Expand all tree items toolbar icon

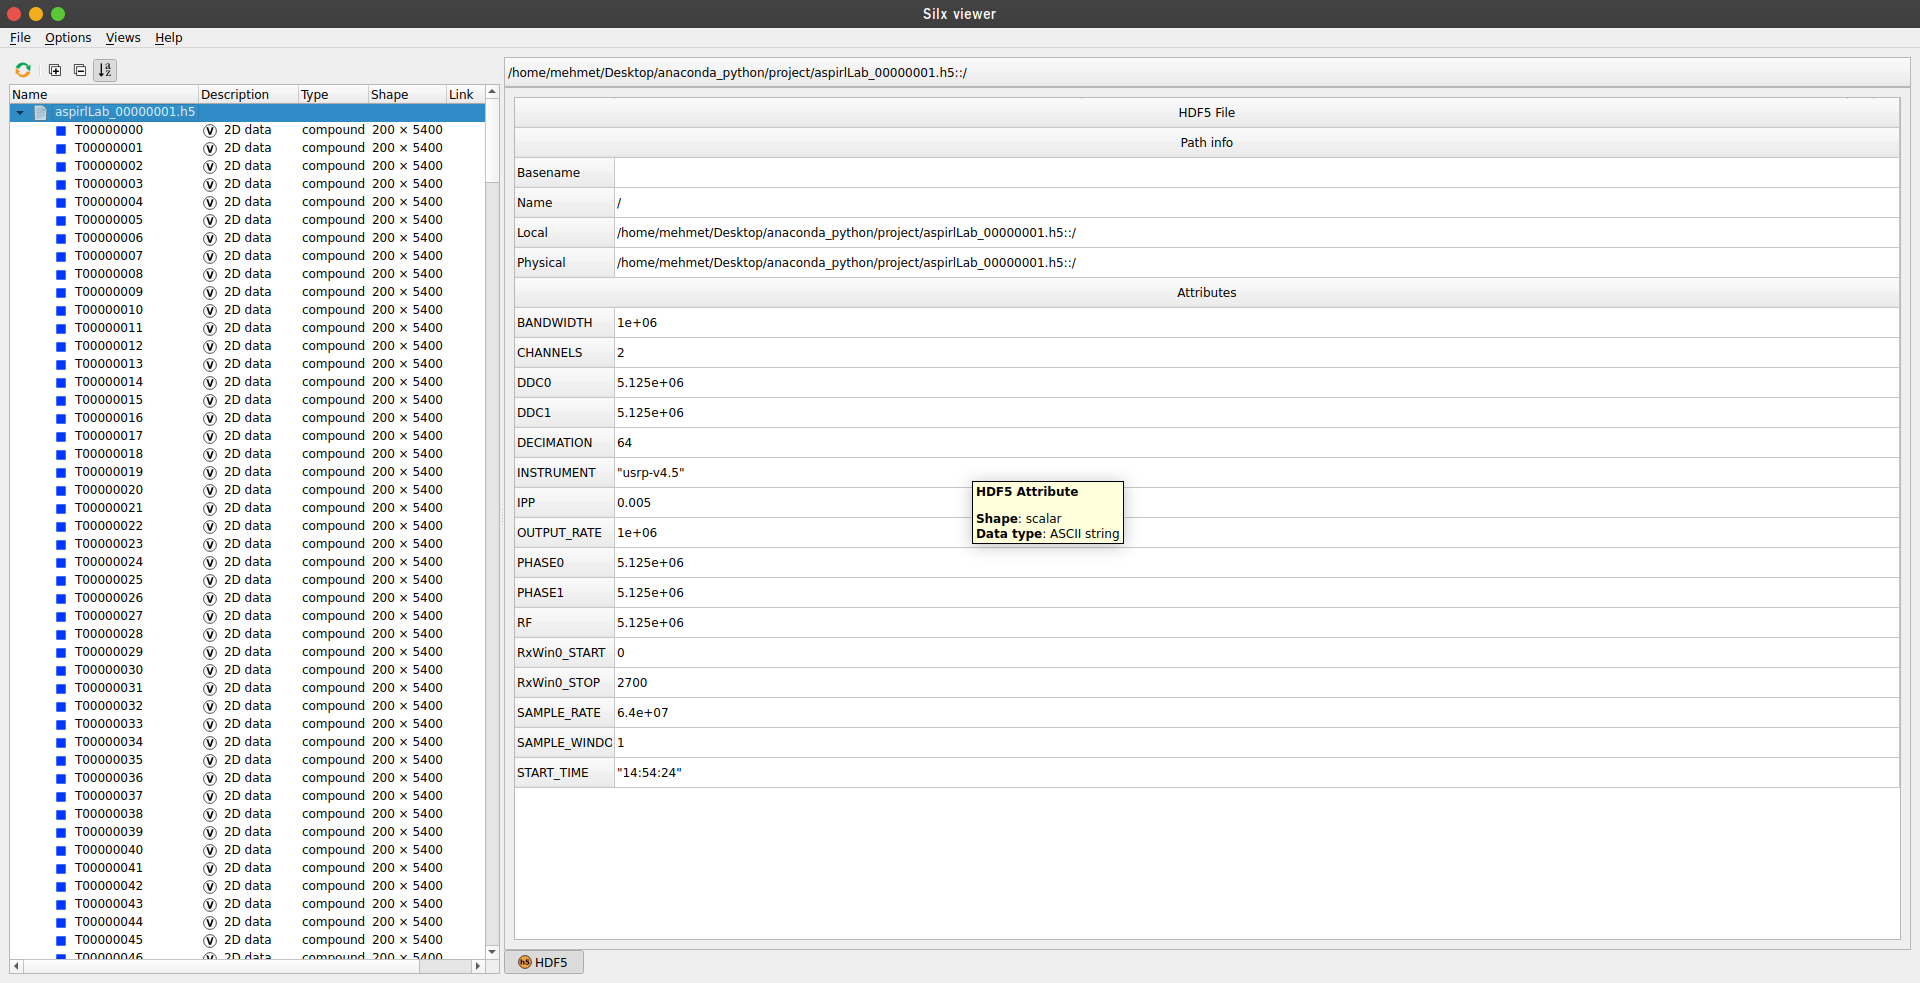pos(55,70)
